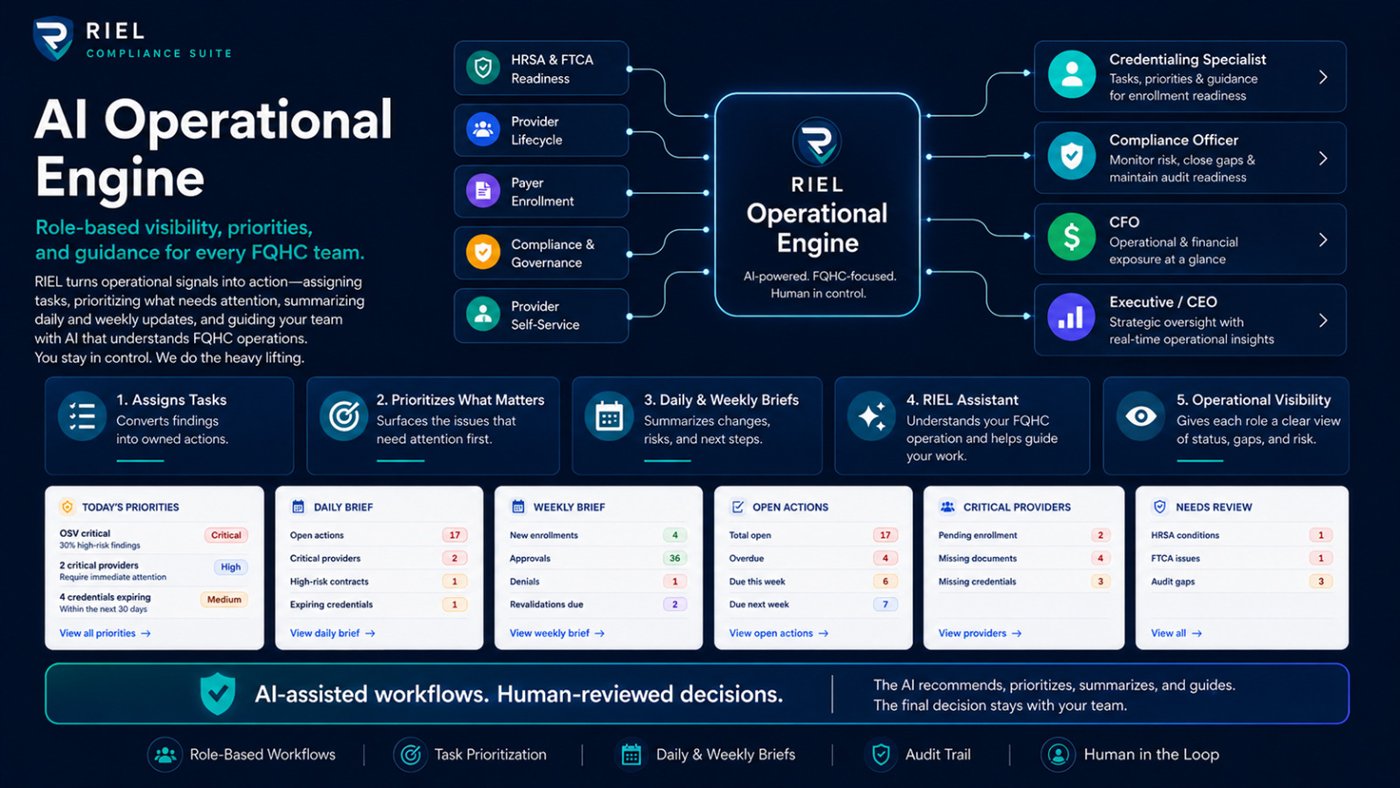Click the Daily & Weekly Briefs calendar icon
The height and width of the screenshot is (788, 1400).
click(x=609, y=417)
